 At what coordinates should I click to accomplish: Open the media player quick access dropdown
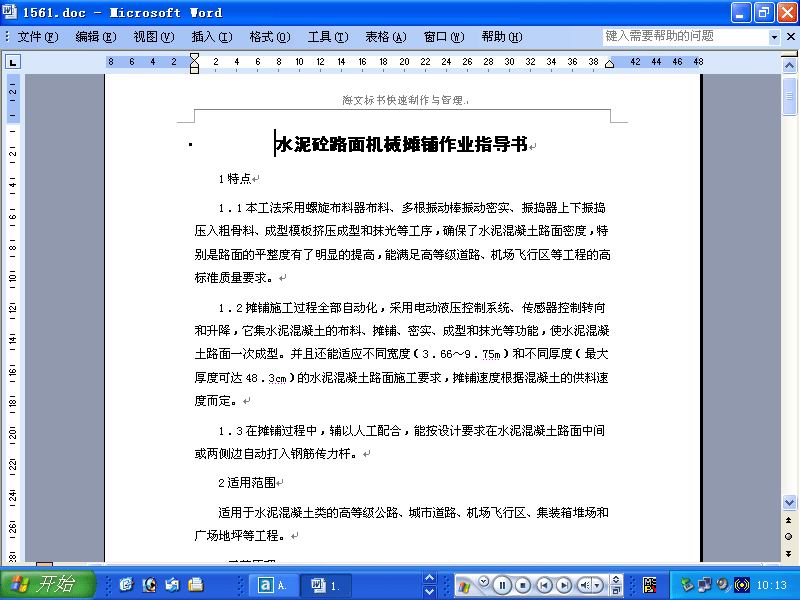pyautogui.click(x=484, y=581)
